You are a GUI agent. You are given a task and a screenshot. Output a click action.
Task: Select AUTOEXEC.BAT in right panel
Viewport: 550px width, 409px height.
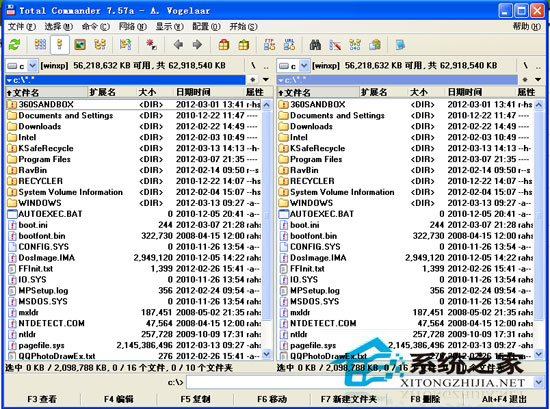[x=405, y=214]
